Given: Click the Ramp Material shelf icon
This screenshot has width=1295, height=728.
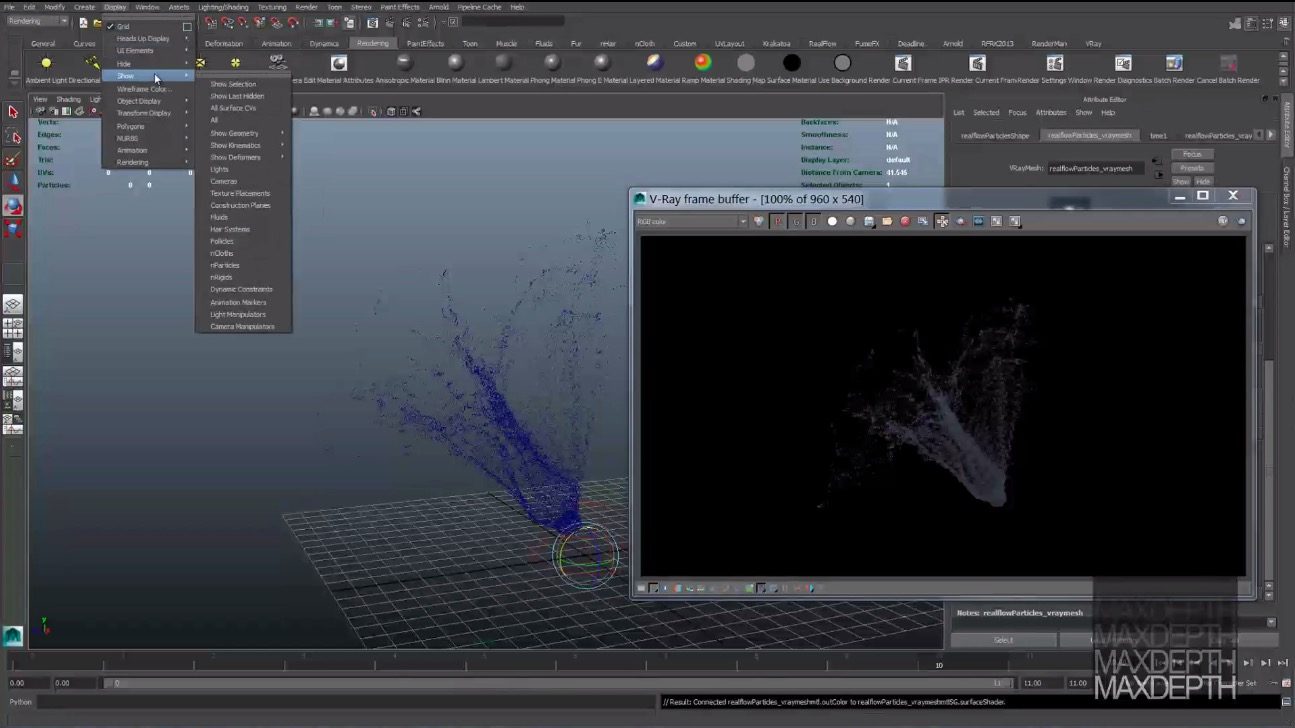Looking at the screenshot, I should click(x=703, y=63).
